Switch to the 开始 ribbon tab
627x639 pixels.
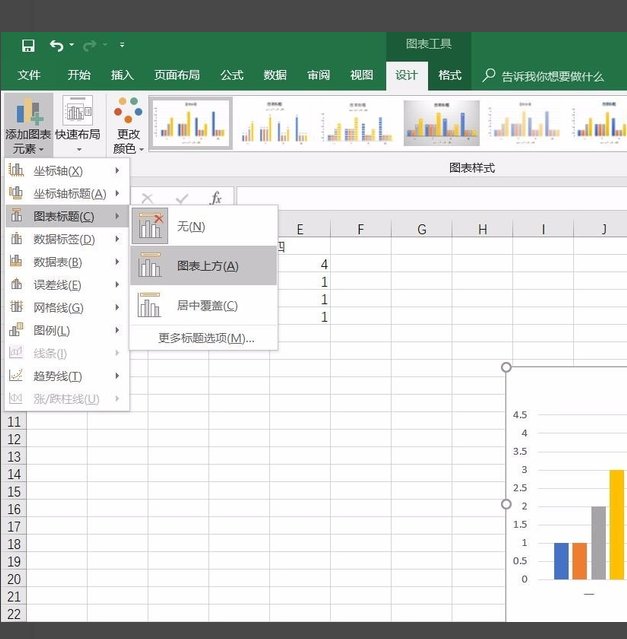click(79, 75)
